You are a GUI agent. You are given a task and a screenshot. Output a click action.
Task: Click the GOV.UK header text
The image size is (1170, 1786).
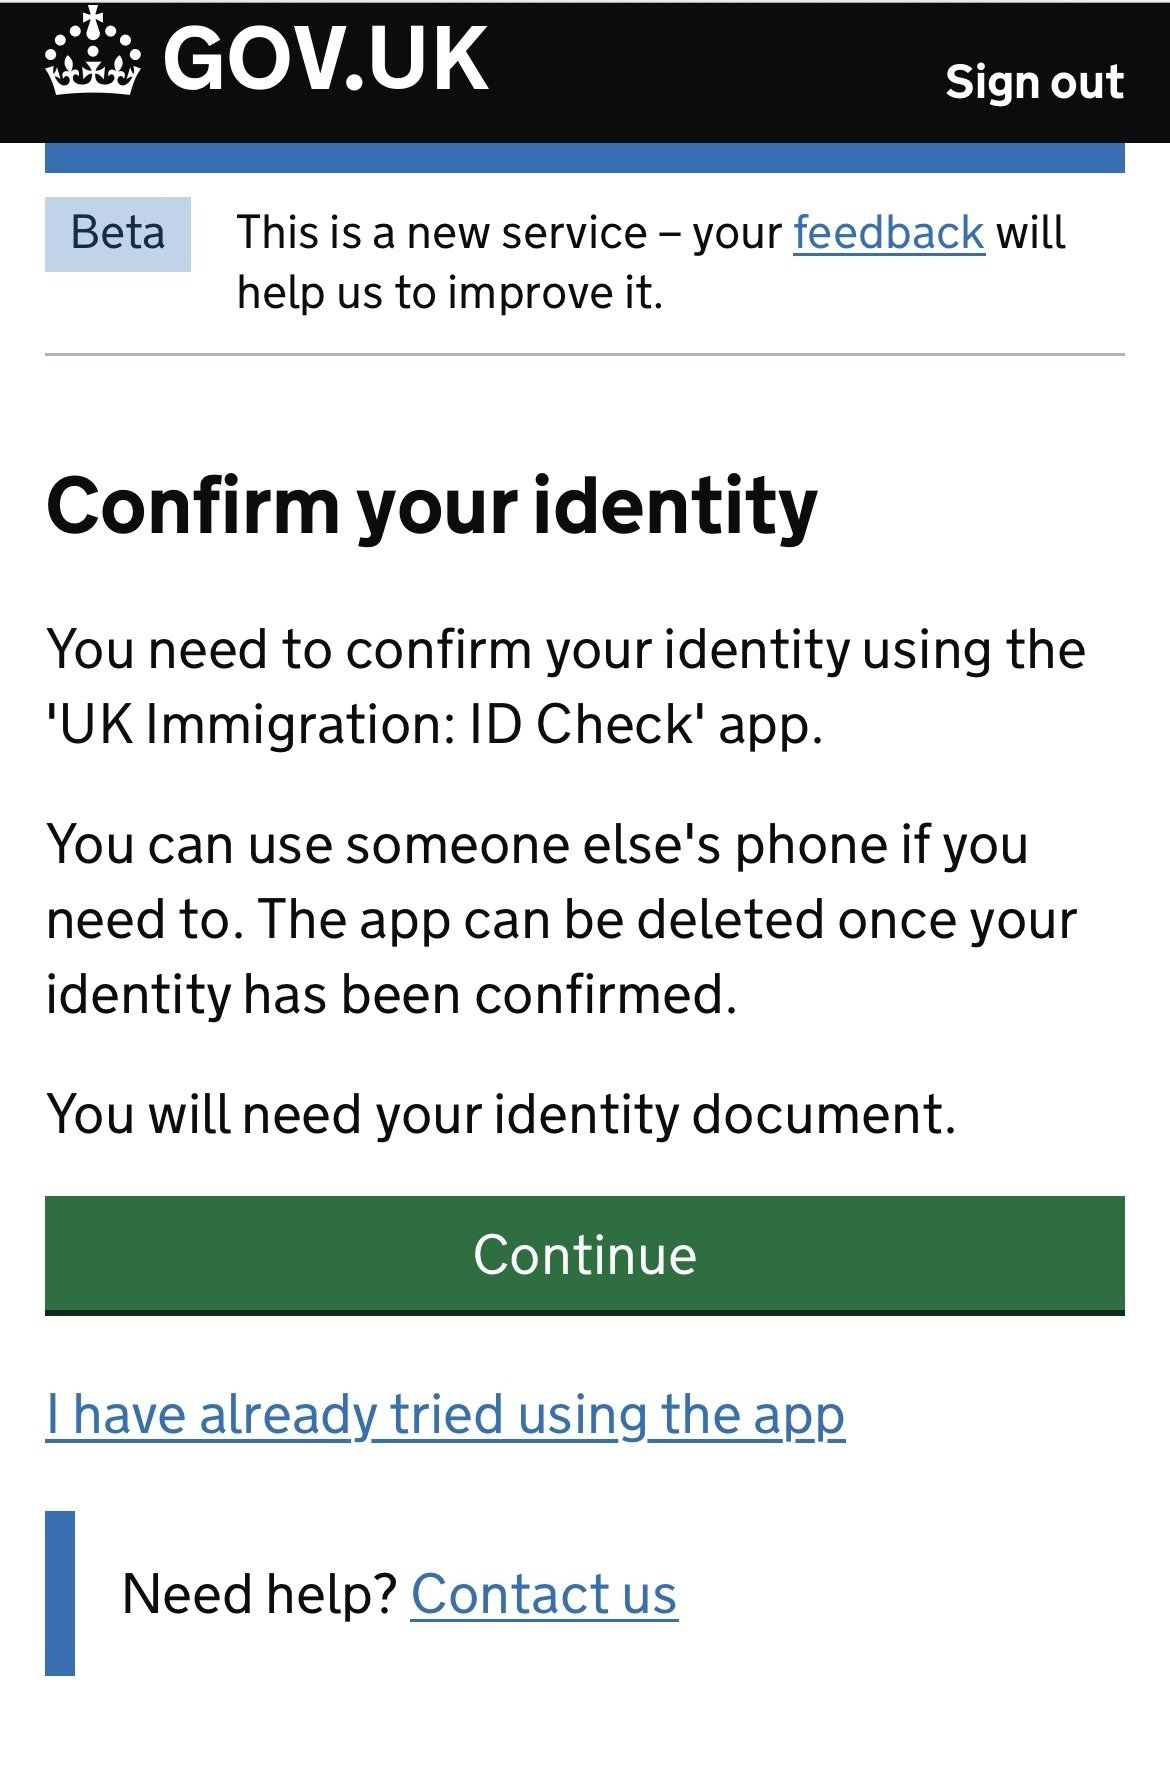[x=325, y=60]
